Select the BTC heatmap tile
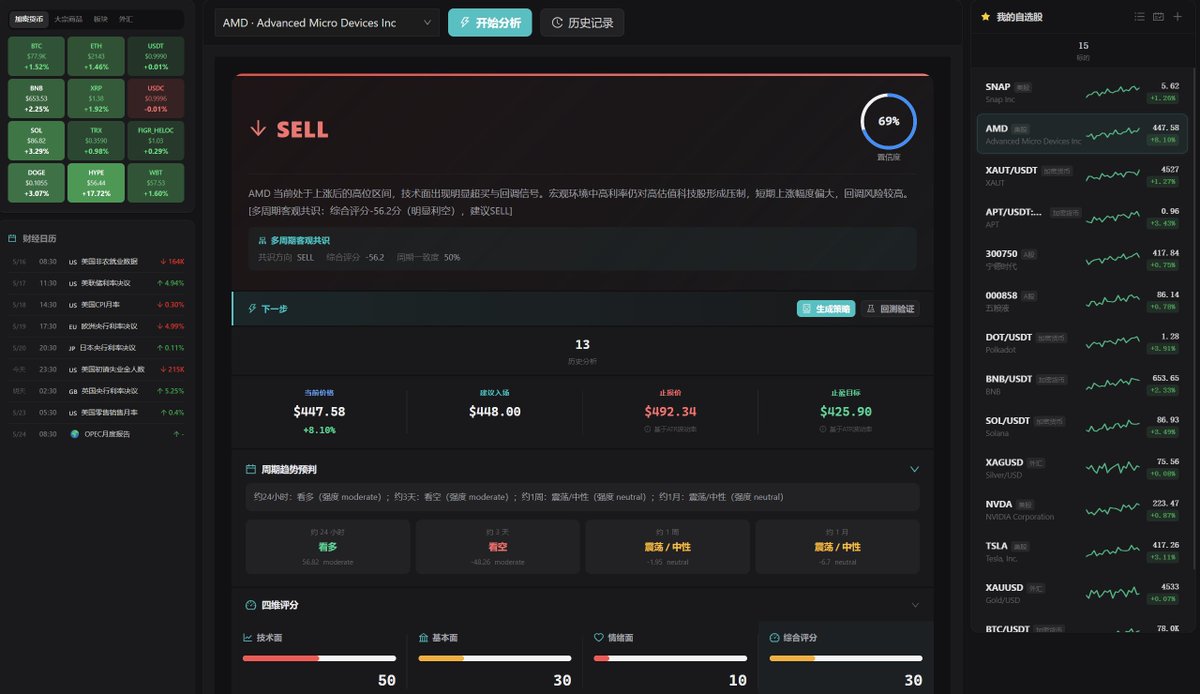This screenshot has width=1200, height=694. (x=36, y=56)
